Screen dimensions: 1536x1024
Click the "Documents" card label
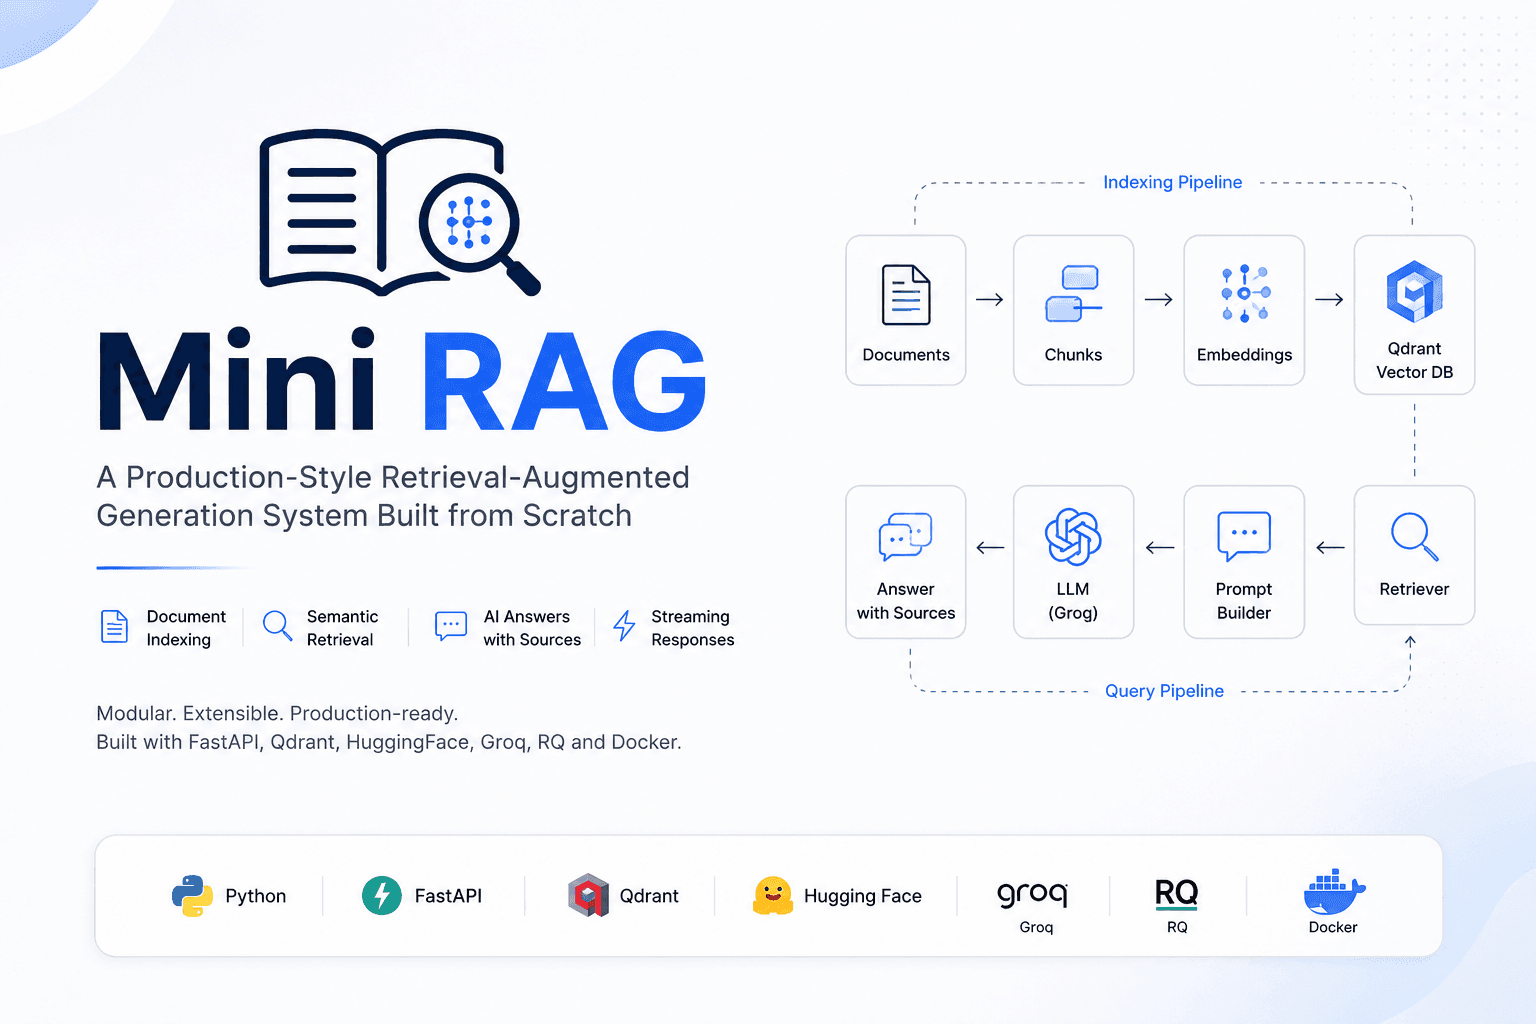(906, 355)
